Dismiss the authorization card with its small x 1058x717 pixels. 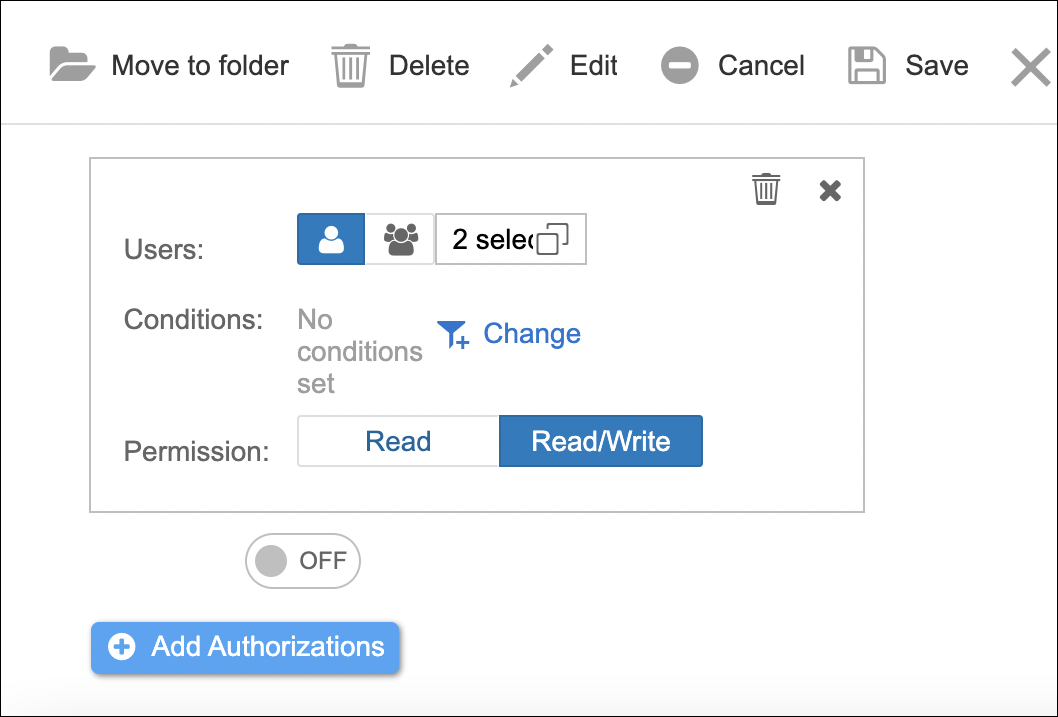830,190
